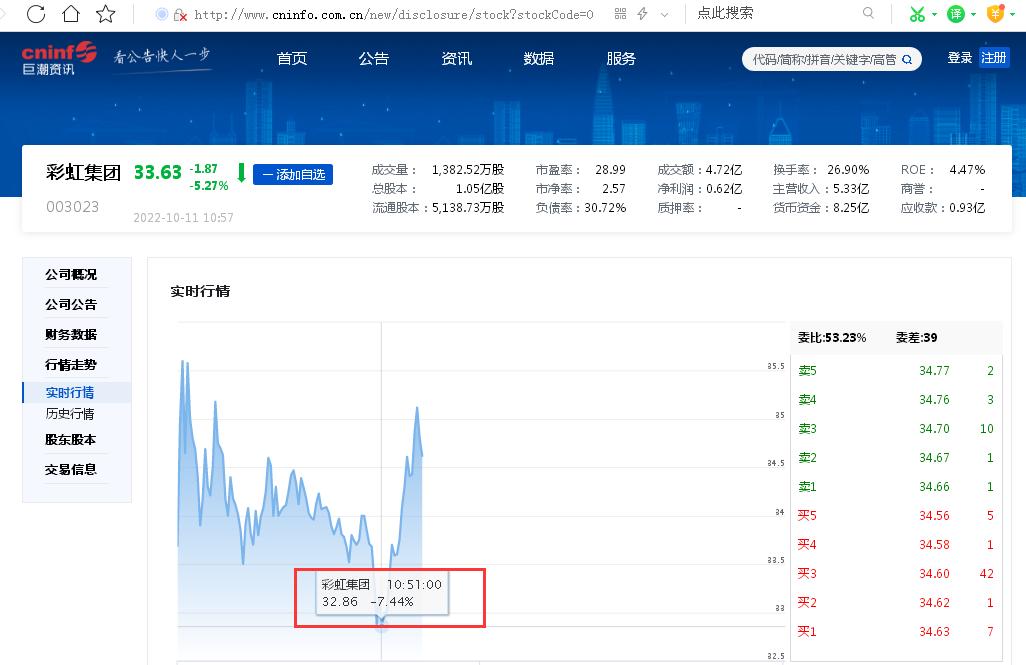The height and width of the screenshot is (665, 1026).
Task: Expand the screenshot extension dropdown arrow
Action: coord(934,14)
